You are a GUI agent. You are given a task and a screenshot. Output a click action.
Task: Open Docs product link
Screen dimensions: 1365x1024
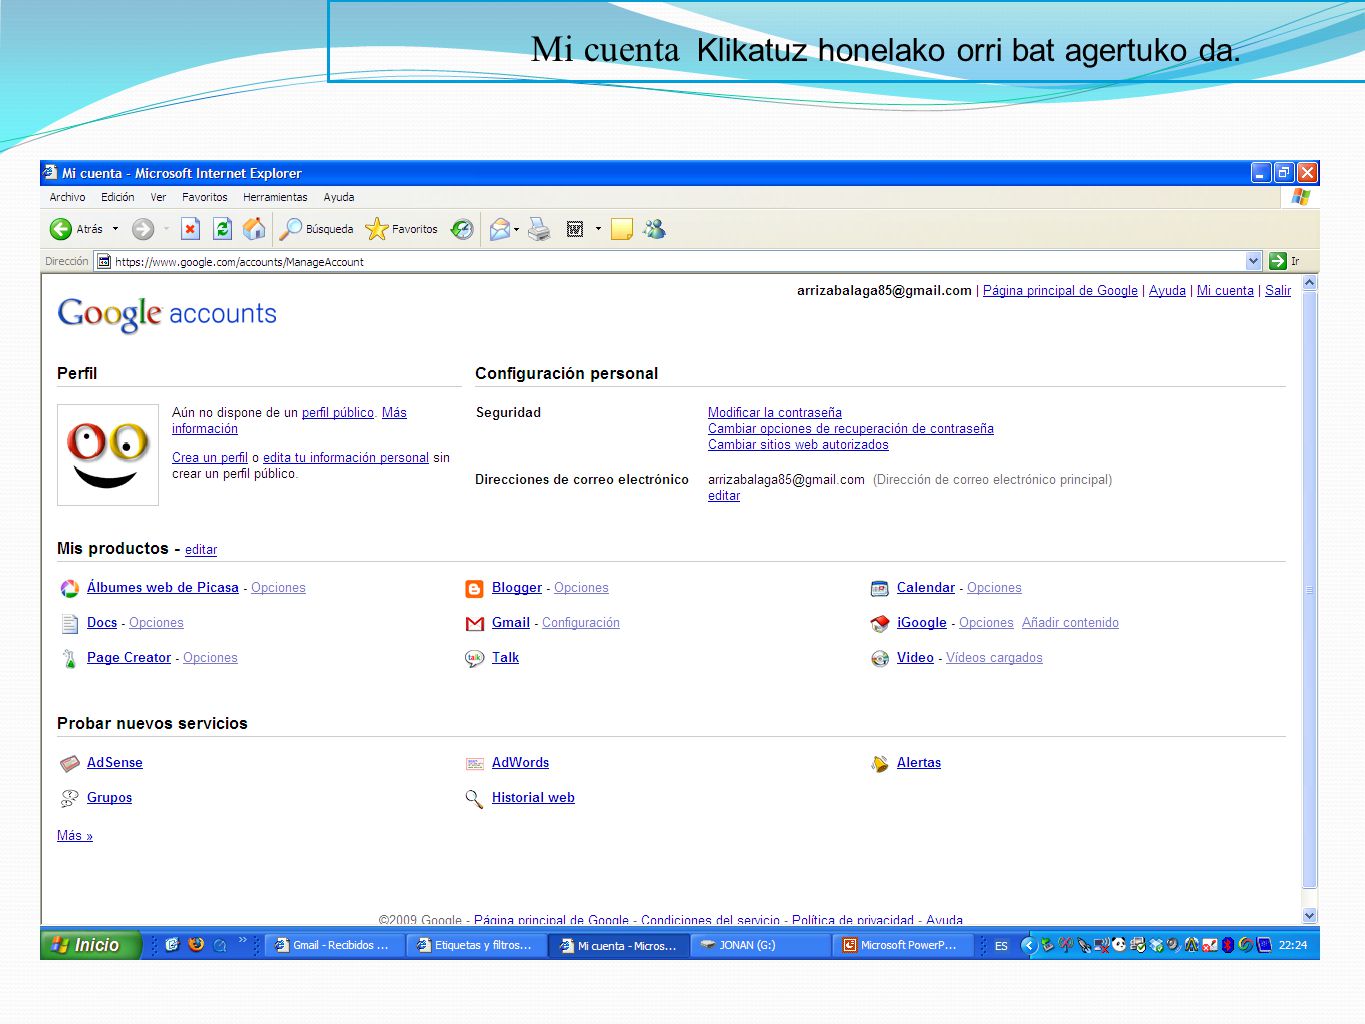pyautogui.click(x=102, y=622)
